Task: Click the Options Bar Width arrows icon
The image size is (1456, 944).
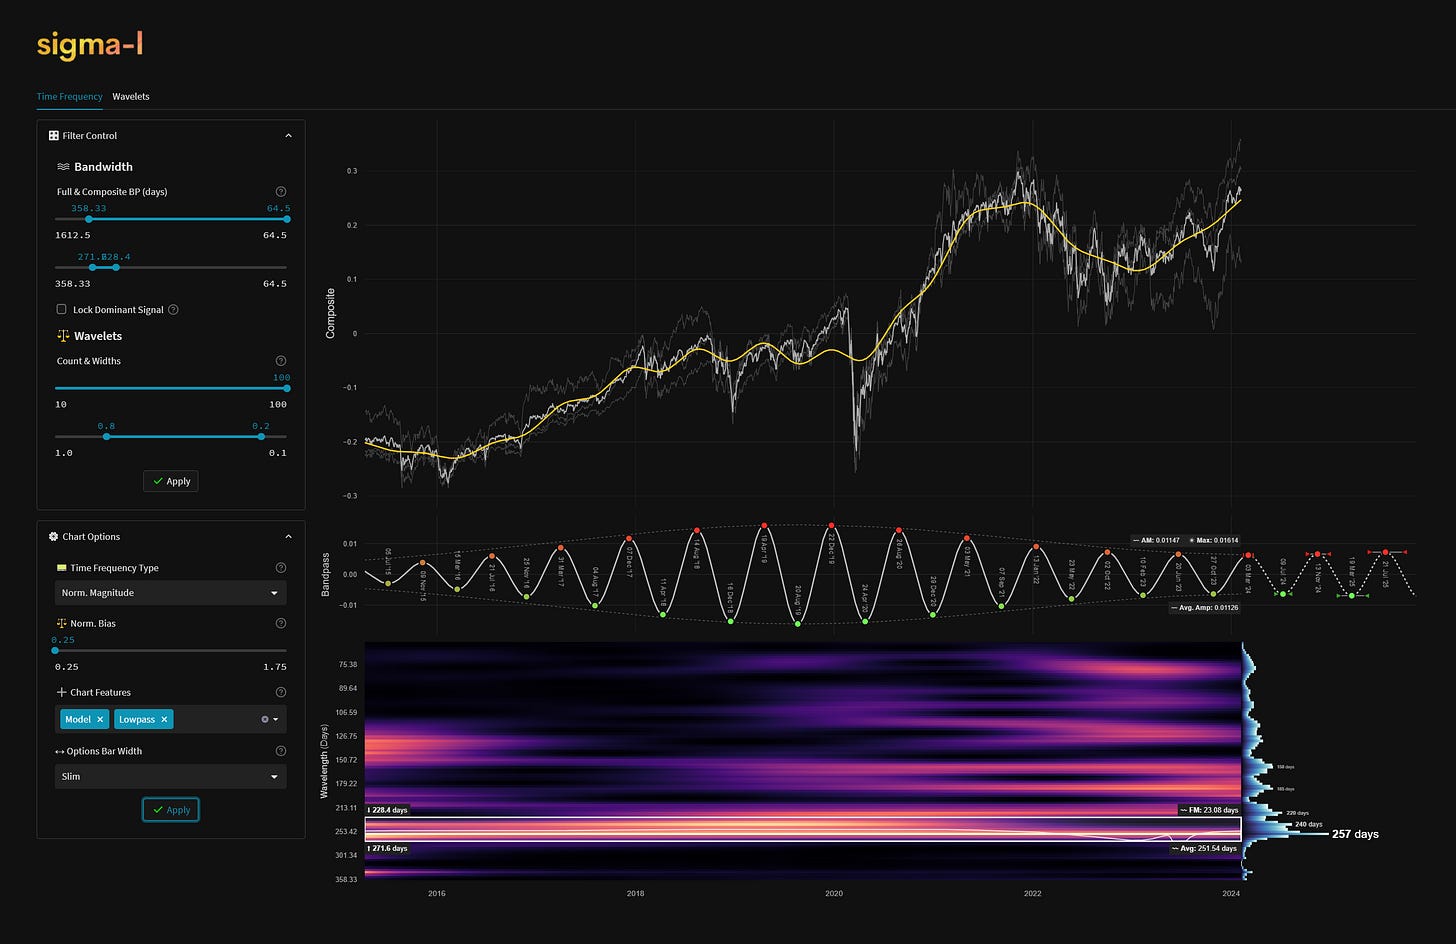Action: [x=61, y=751]
